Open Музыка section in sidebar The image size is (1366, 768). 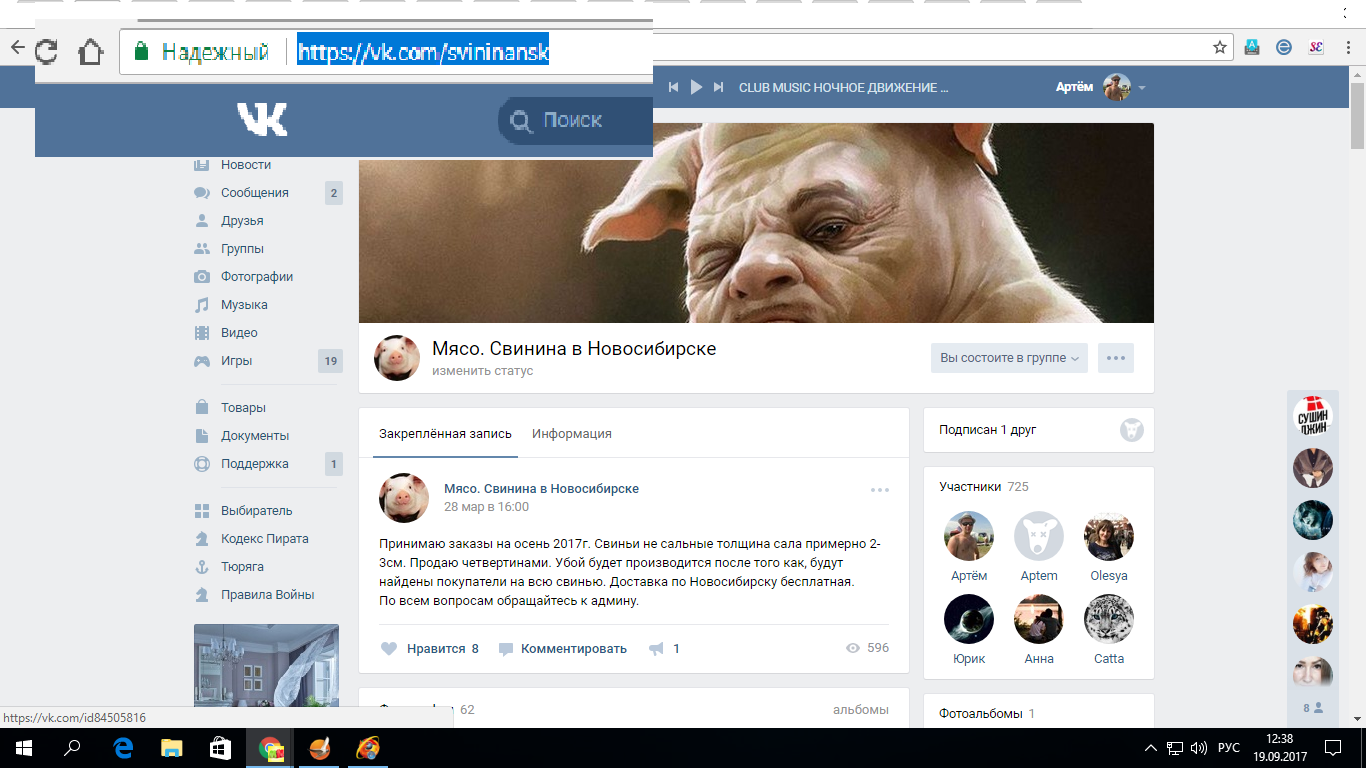[x=244, y=305]
